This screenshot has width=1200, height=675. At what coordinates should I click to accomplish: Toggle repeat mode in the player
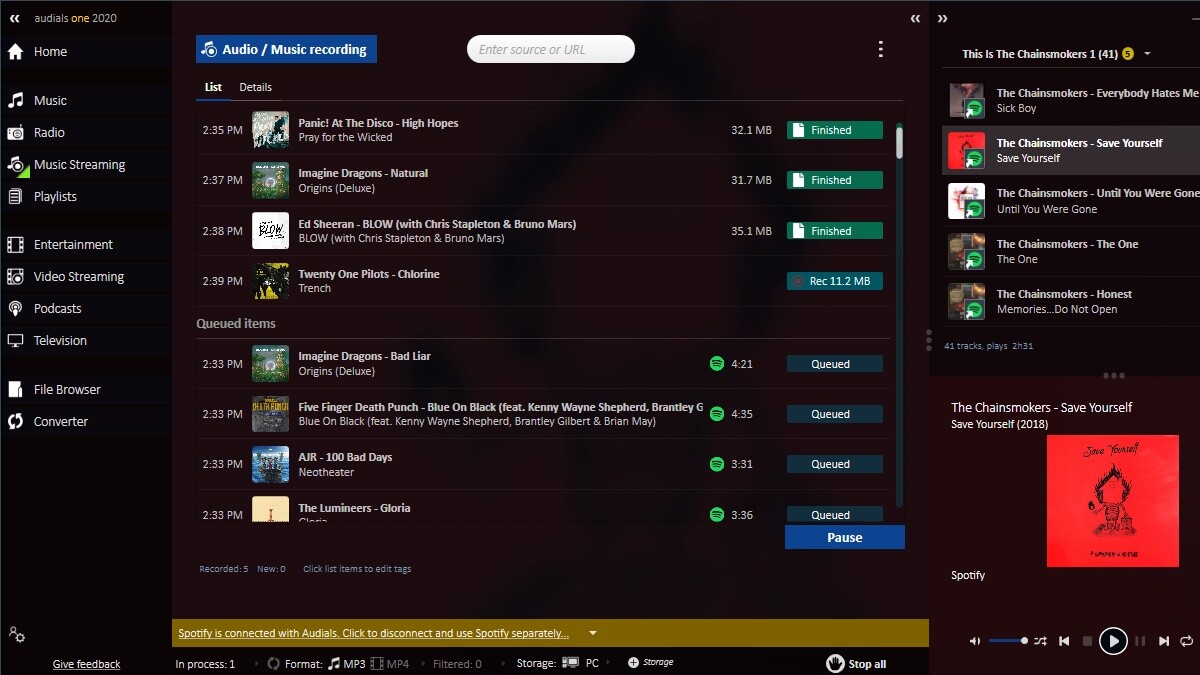(x=1186, y=641)
